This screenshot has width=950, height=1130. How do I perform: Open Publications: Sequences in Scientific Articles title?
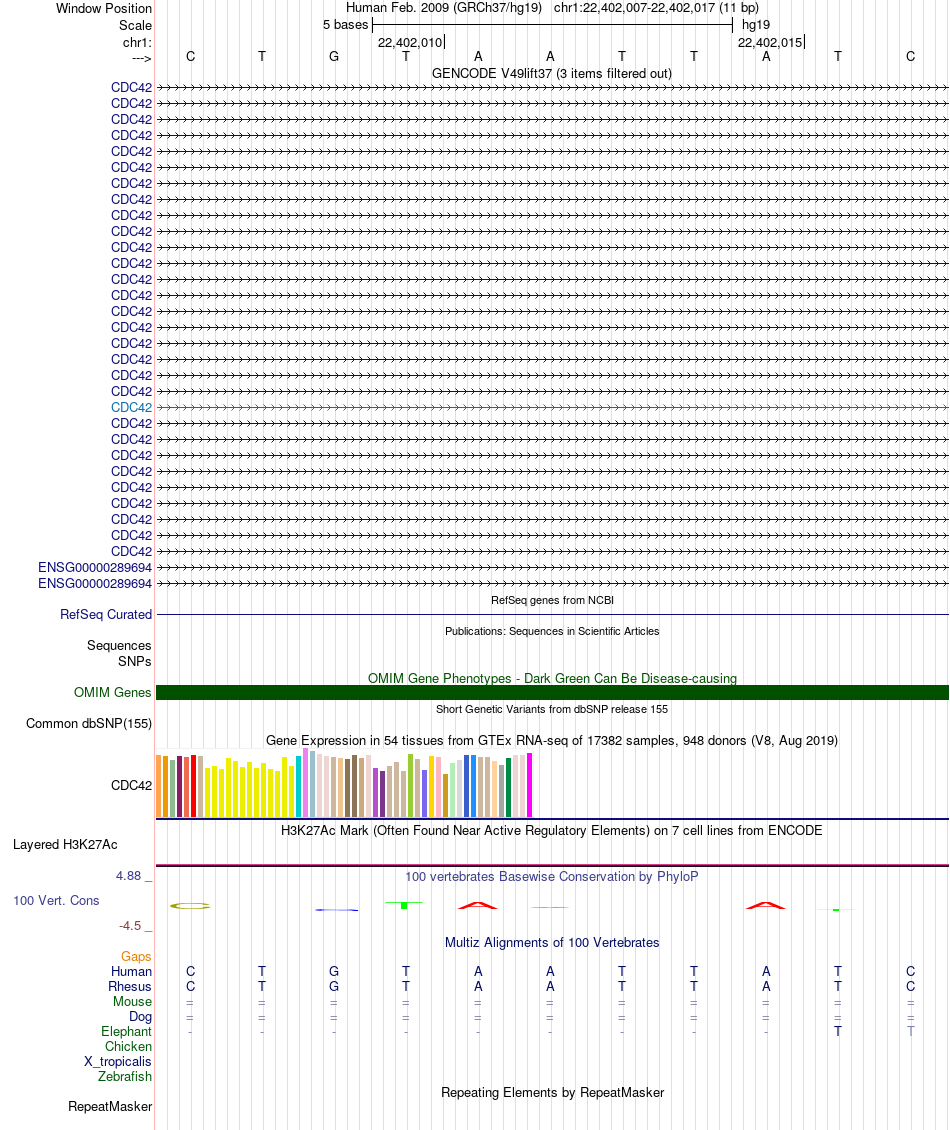[552, 631]
